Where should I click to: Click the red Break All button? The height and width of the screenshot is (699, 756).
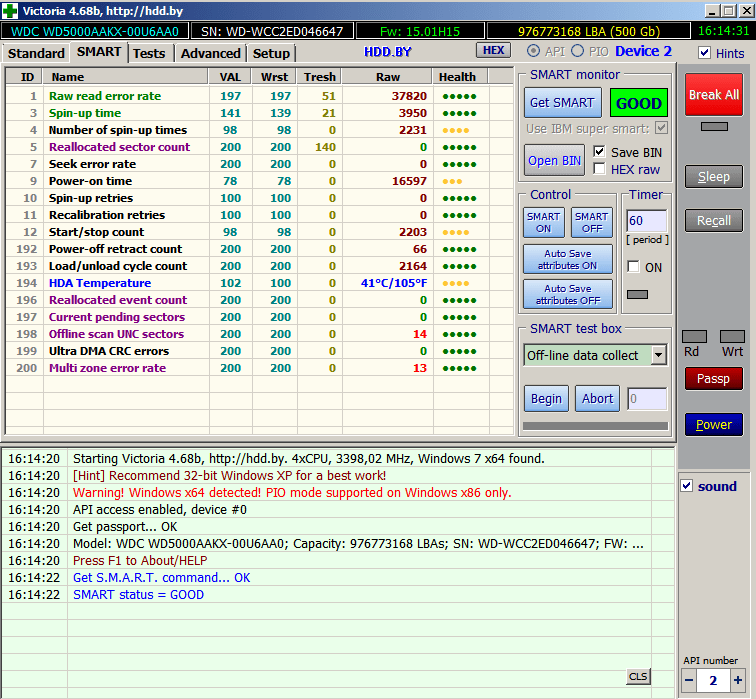point(714,94)
